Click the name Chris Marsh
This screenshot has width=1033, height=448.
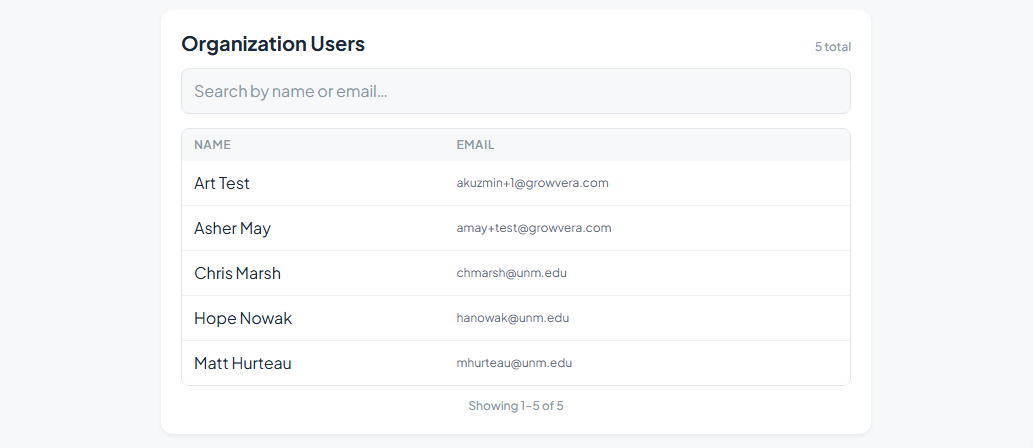[x=237, y=273]
